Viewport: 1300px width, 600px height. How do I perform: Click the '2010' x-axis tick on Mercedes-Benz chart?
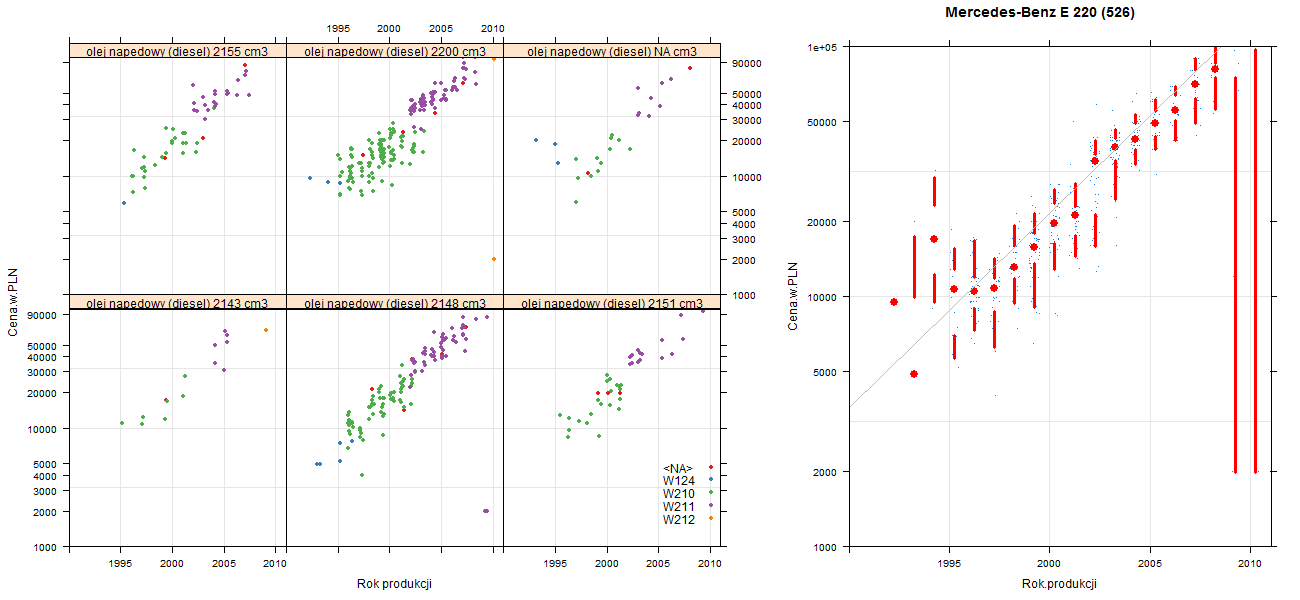click(1249, 564)
